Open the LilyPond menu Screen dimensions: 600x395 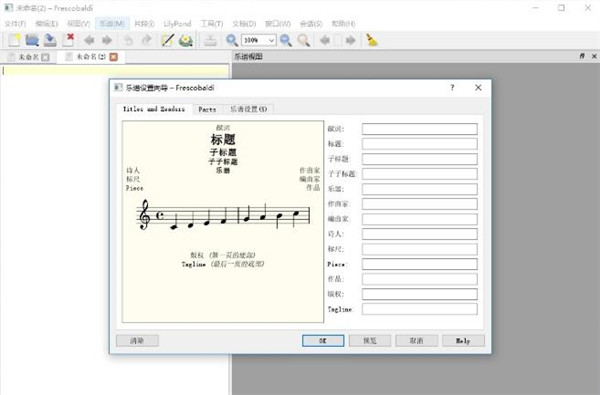tap(177, 24)
